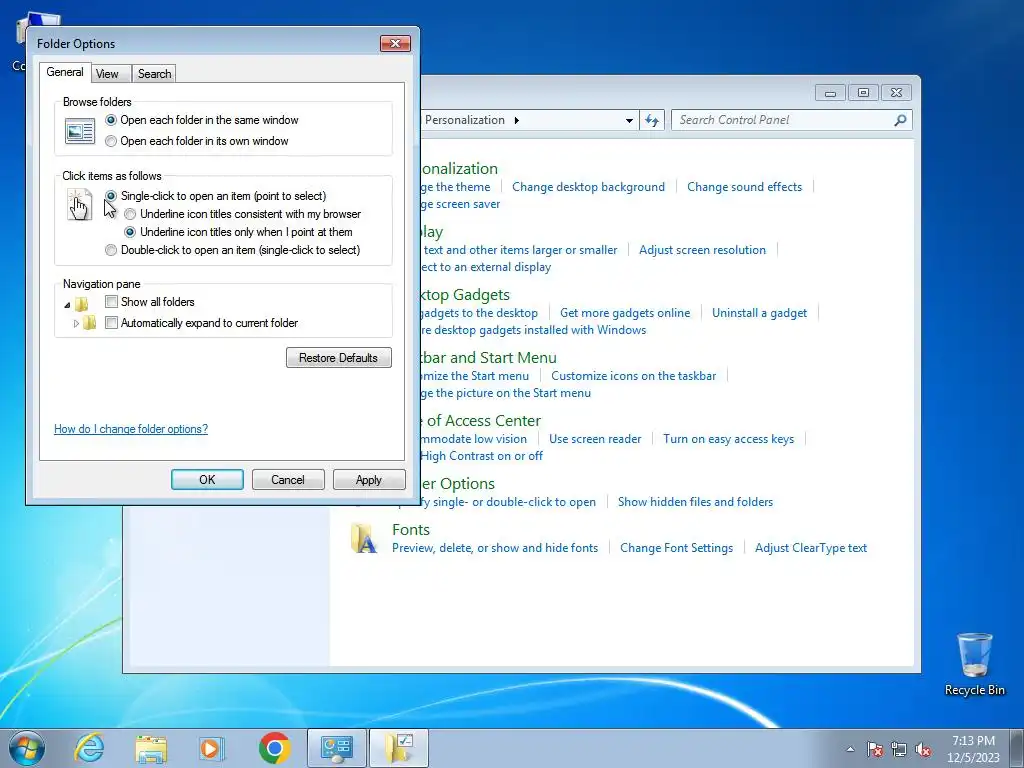
Task: Open Windows Explorer from the taskbar
Action: (x=151, y=748)
